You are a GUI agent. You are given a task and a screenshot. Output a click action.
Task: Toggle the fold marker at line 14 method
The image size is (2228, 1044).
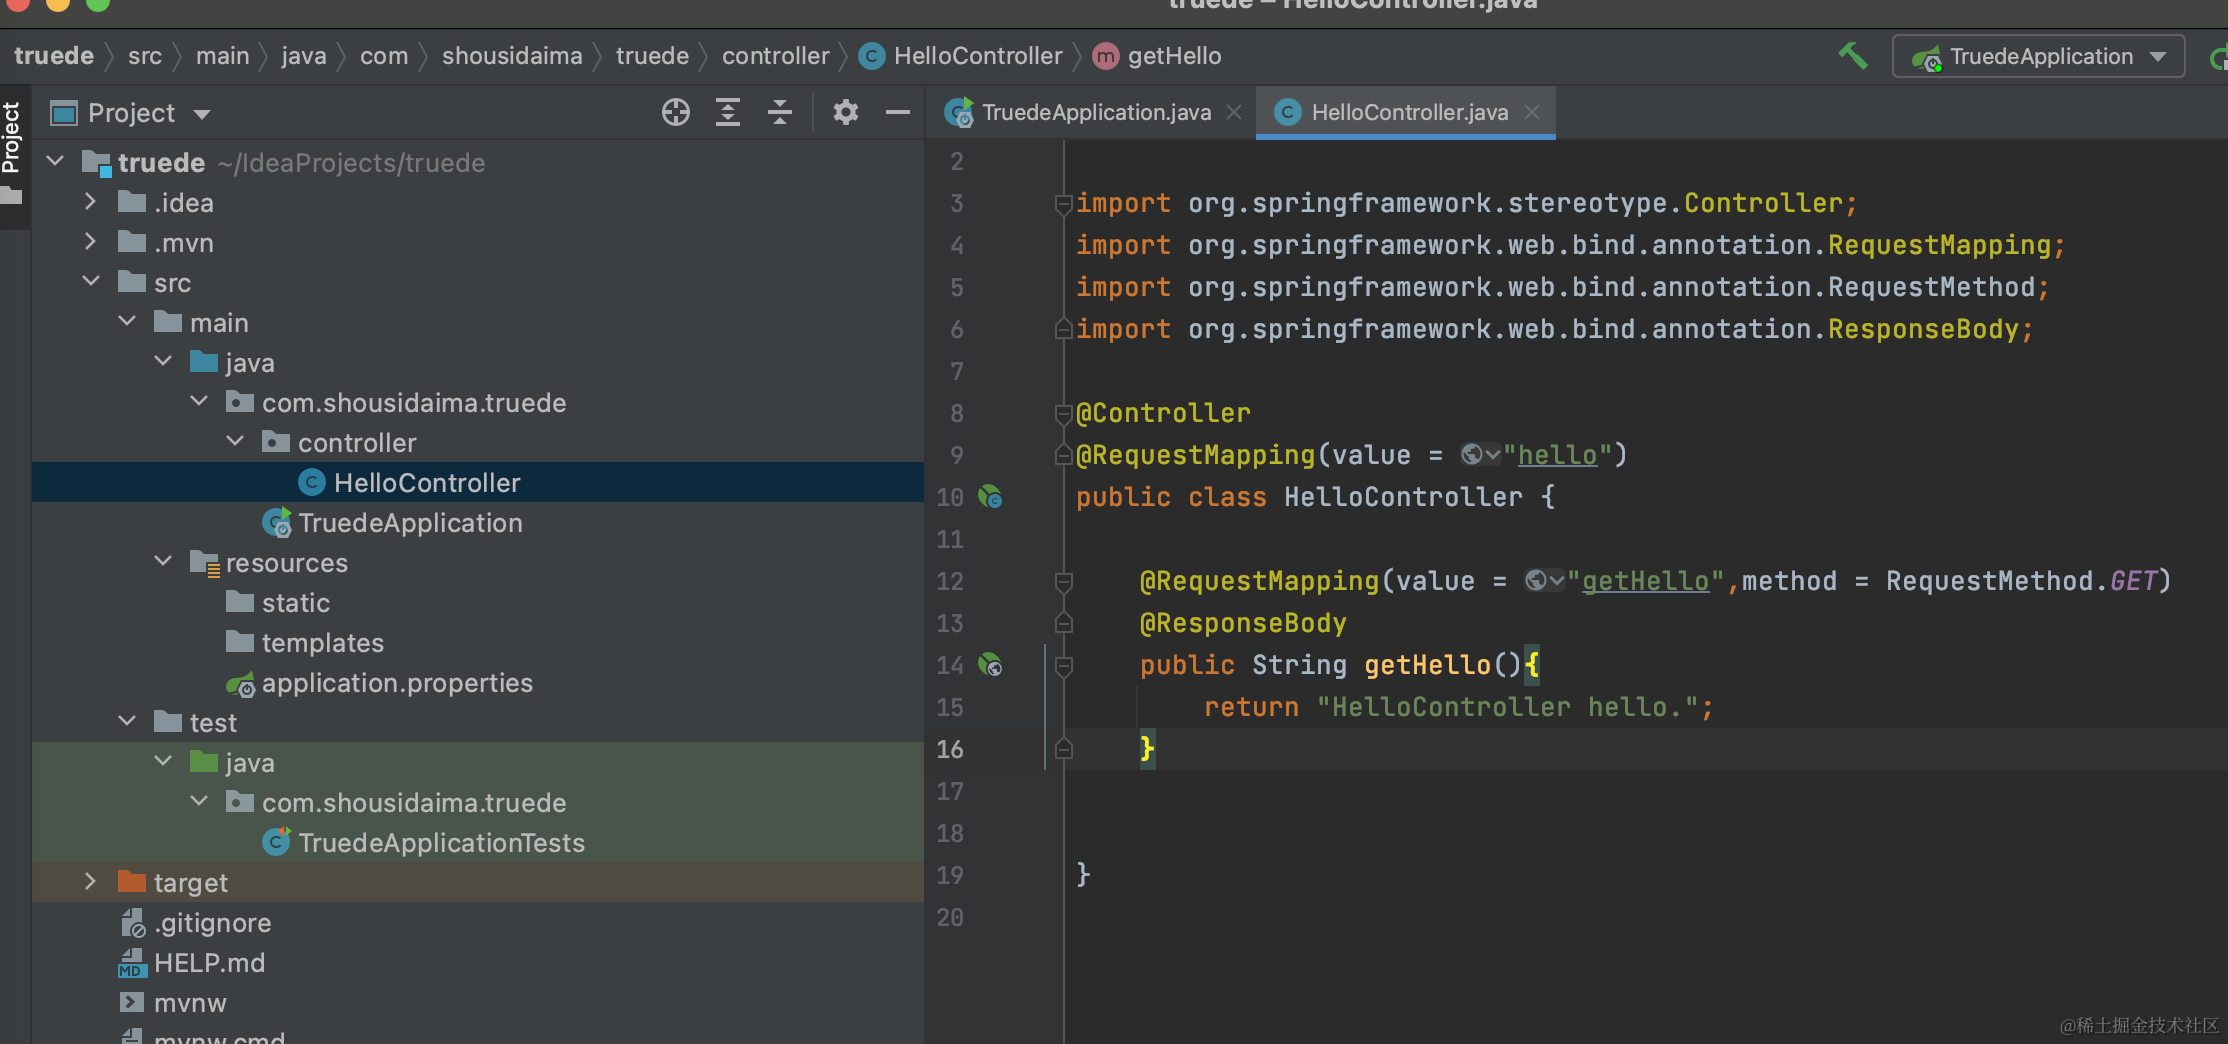pyautogui.click(x=1063, y=666)
